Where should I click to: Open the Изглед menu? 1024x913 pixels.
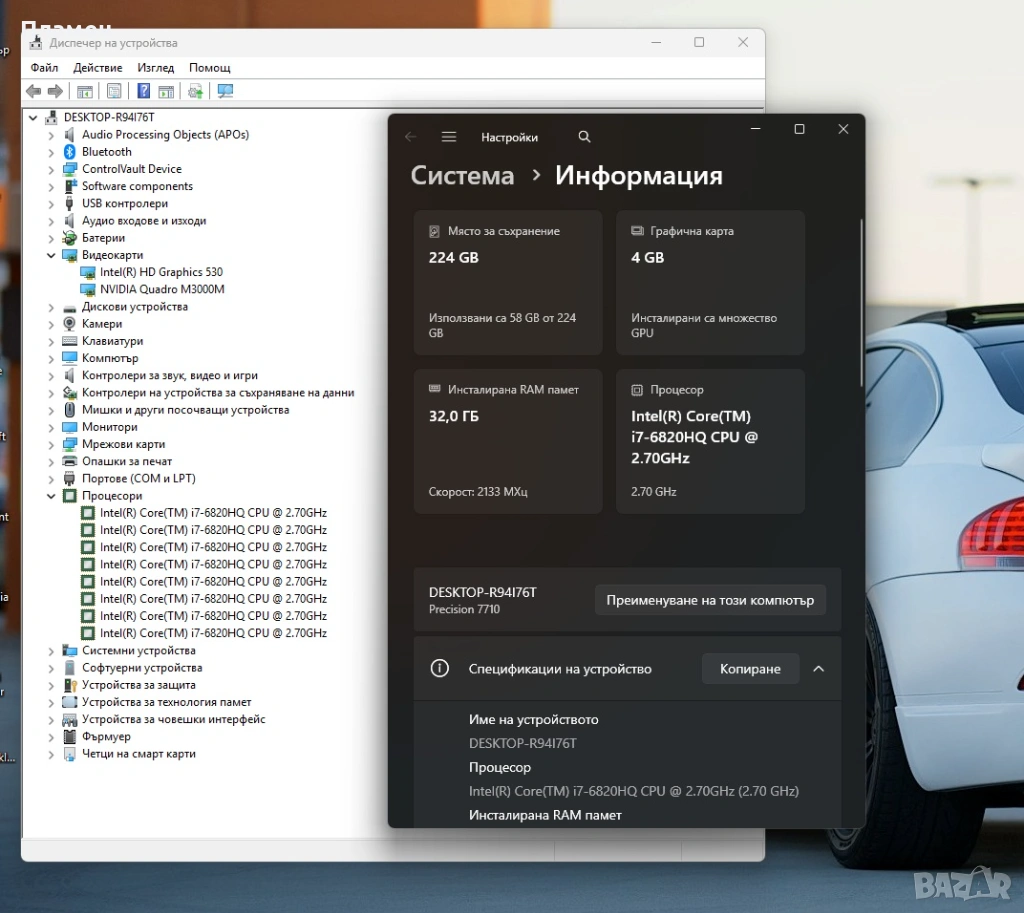point(156,68)
